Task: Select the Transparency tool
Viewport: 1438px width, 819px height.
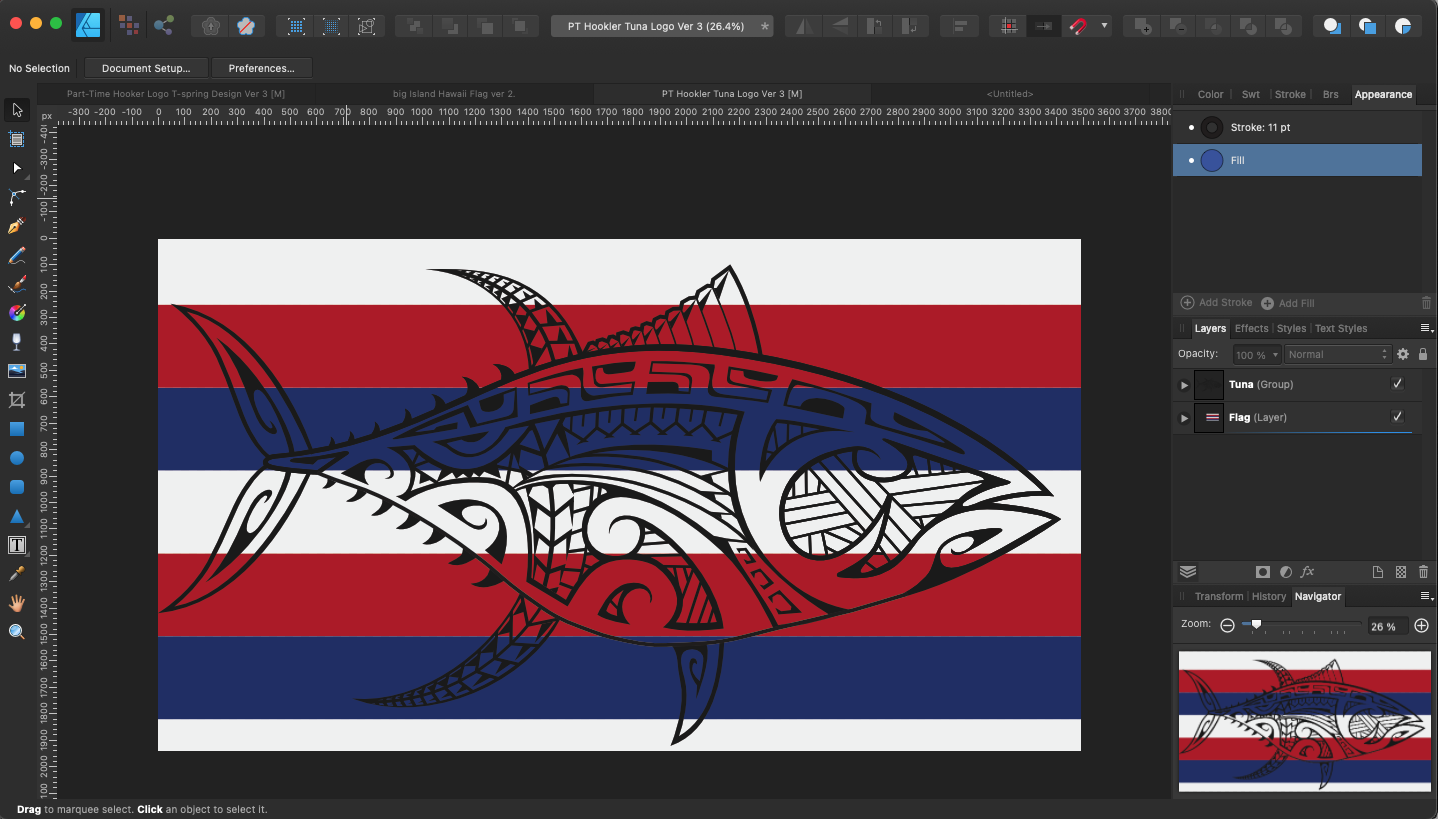Action: (x=17, y=342)
